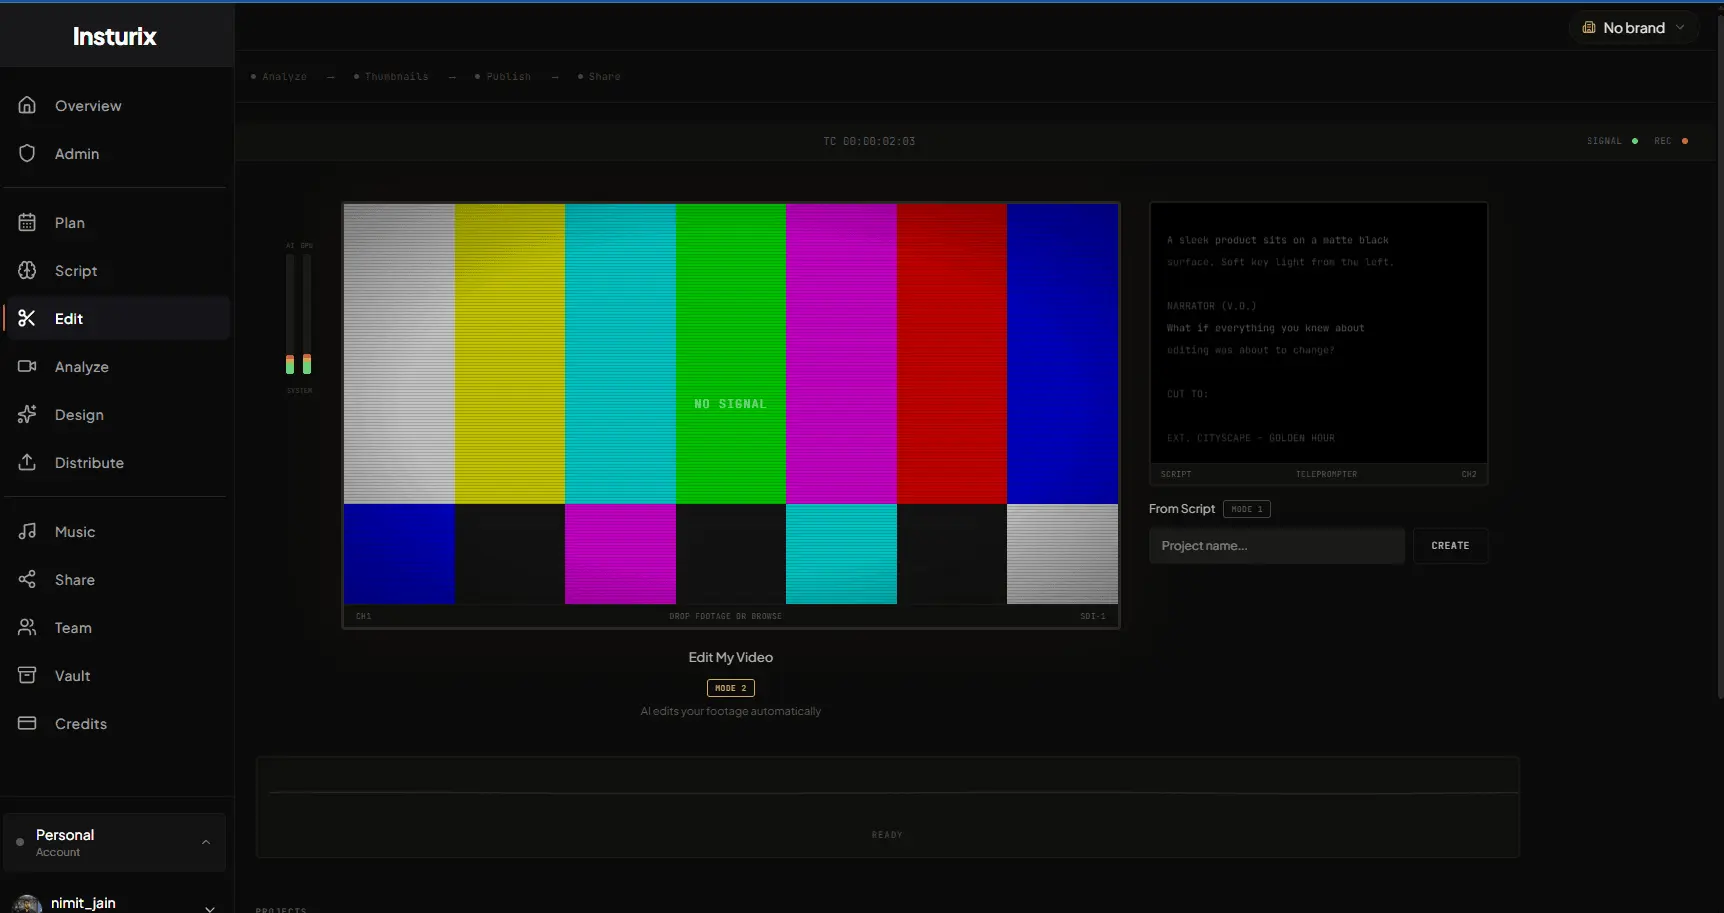Image resolution: width=1724 pixels, height=913 pixels.
Task: Click the REC indicator
Action: click(1671, 141)
